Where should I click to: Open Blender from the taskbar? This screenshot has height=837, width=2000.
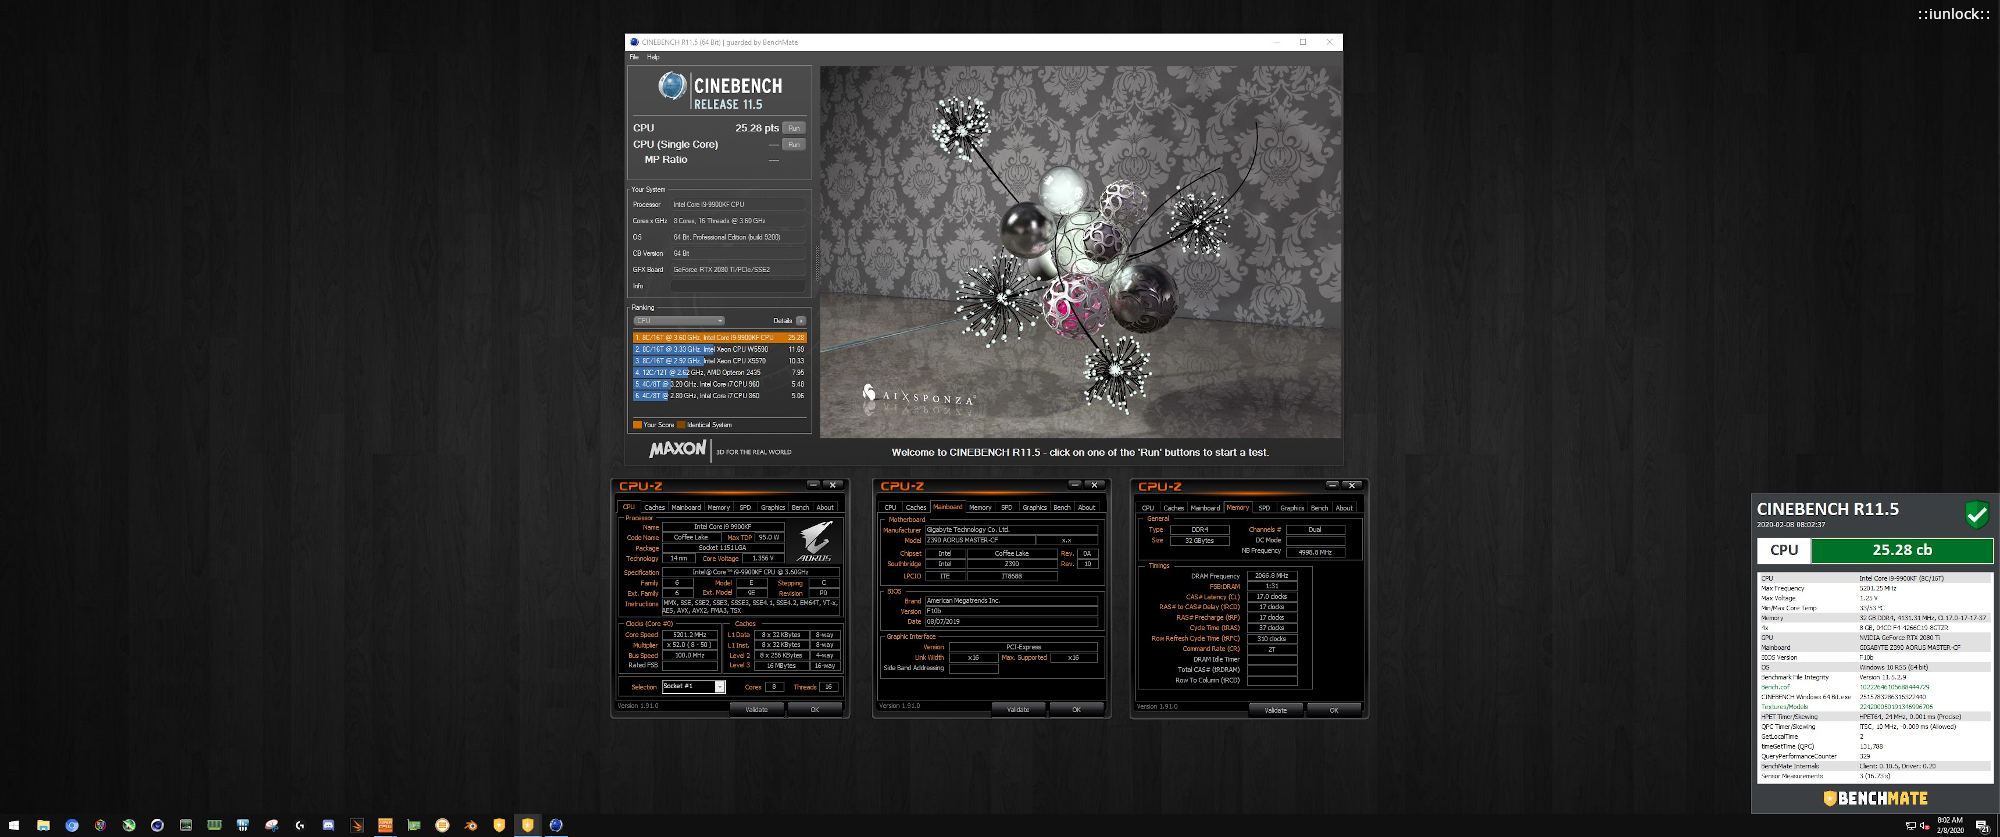pyautogui.click(x=471, y=825)
